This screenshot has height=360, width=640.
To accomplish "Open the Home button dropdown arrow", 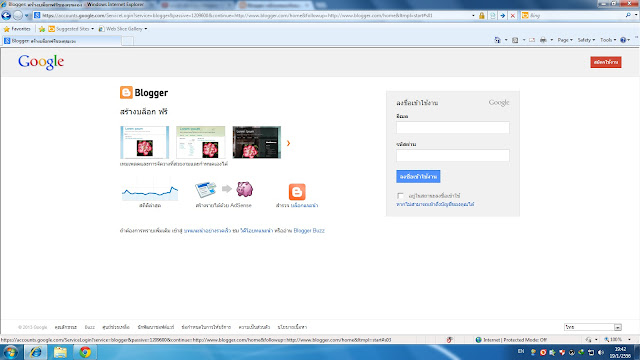I will 506,40.
